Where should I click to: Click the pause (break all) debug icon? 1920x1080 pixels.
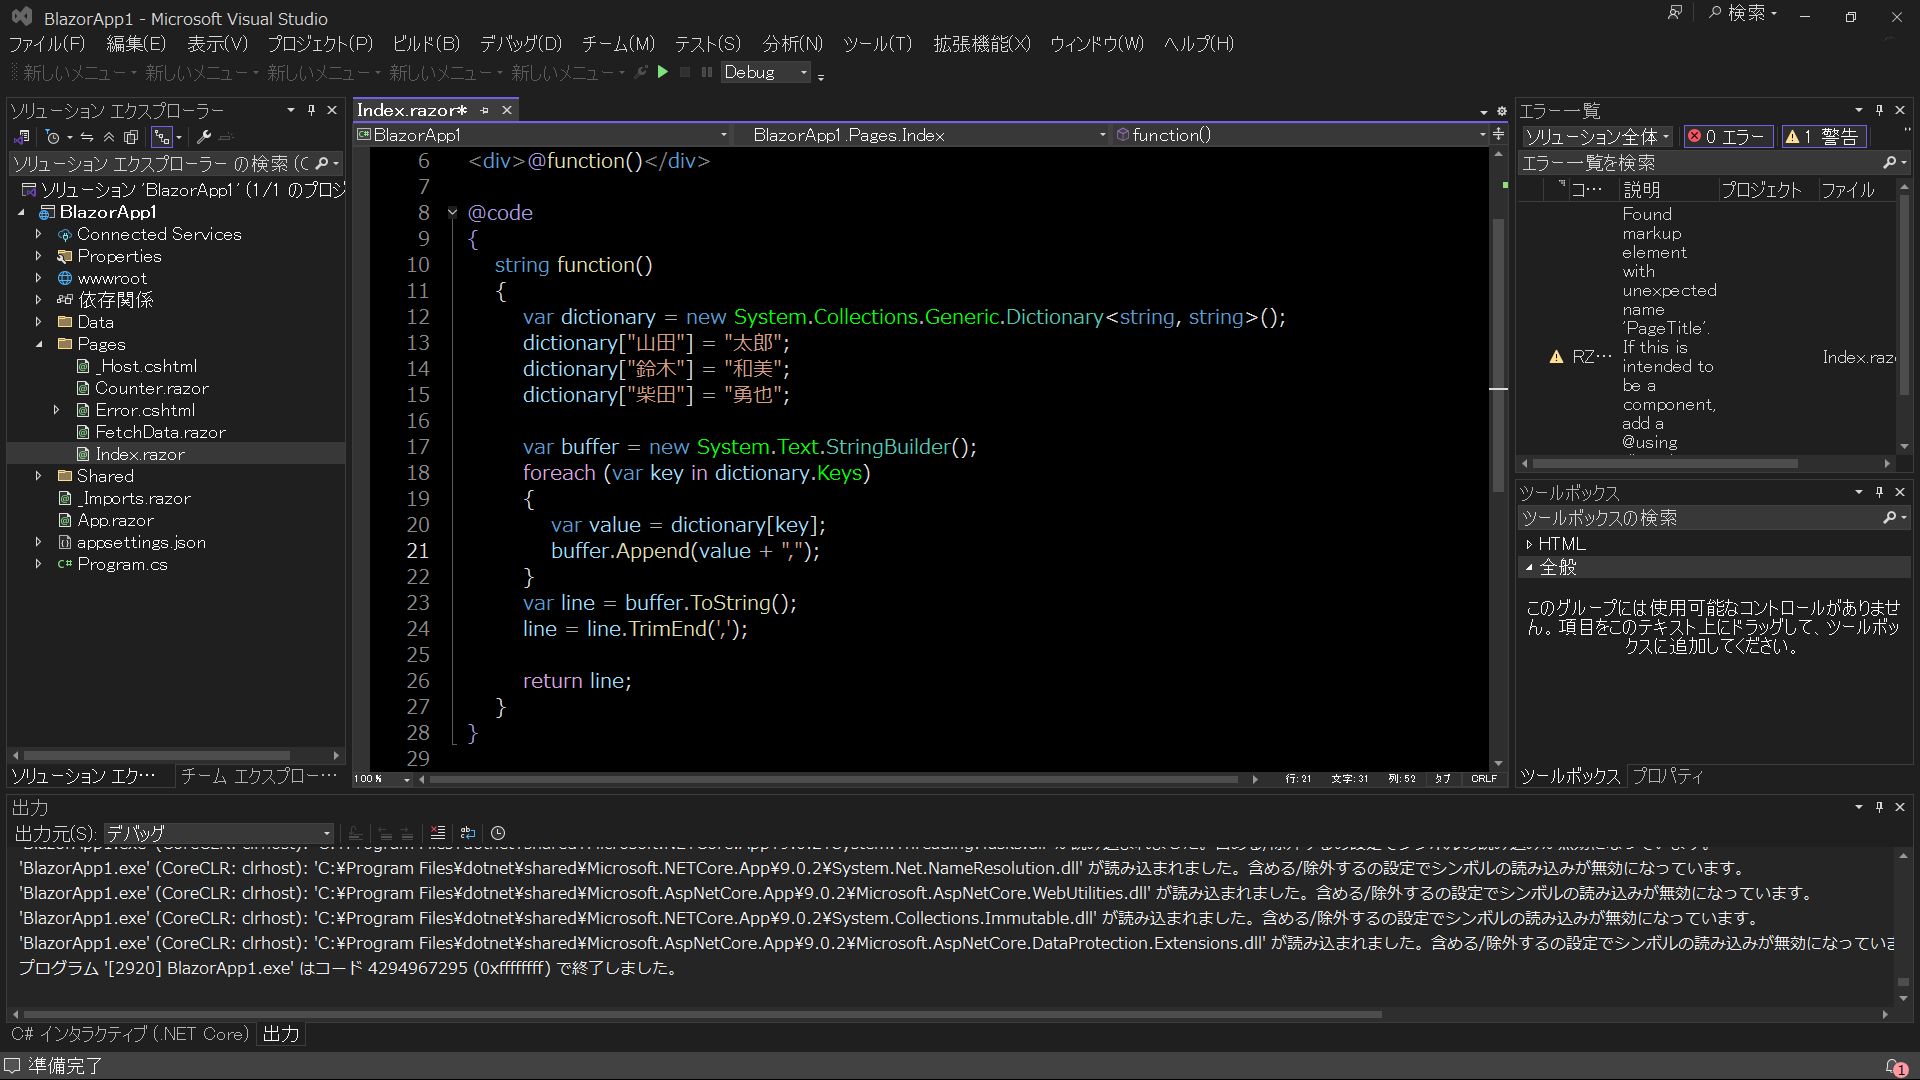point(706,72)
